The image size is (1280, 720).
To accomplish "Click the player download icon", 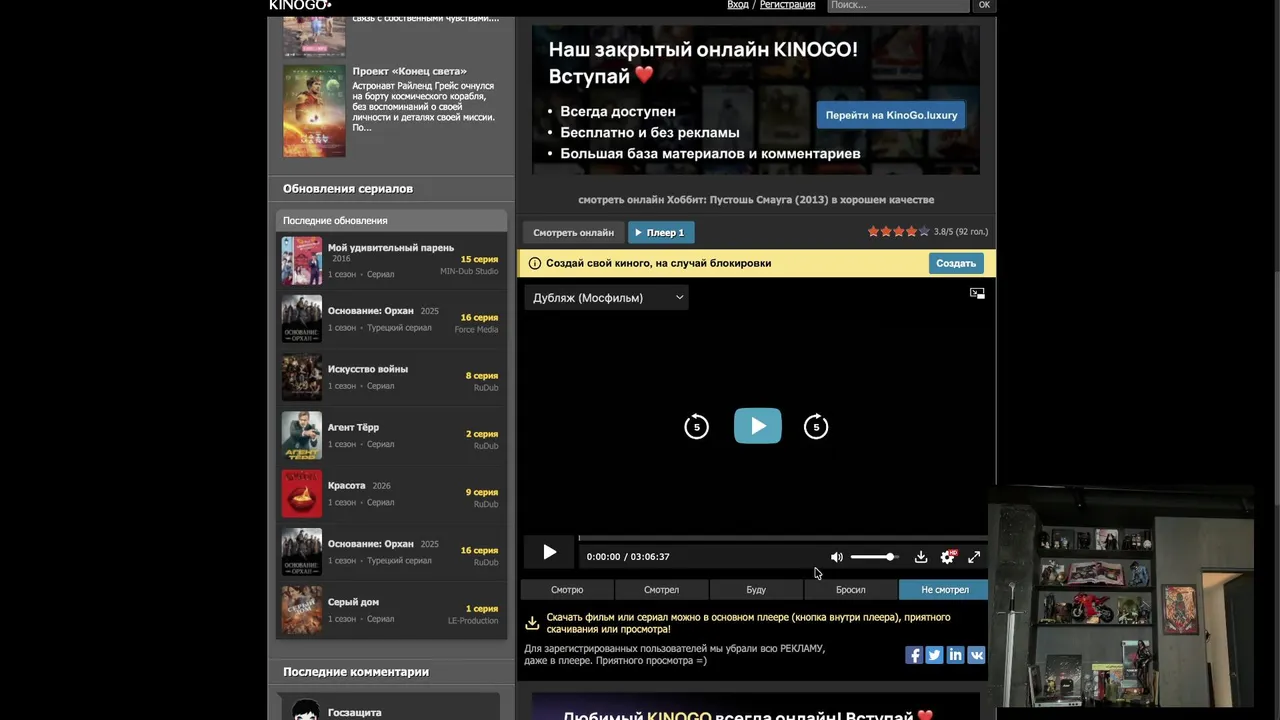I will [921, 557].
